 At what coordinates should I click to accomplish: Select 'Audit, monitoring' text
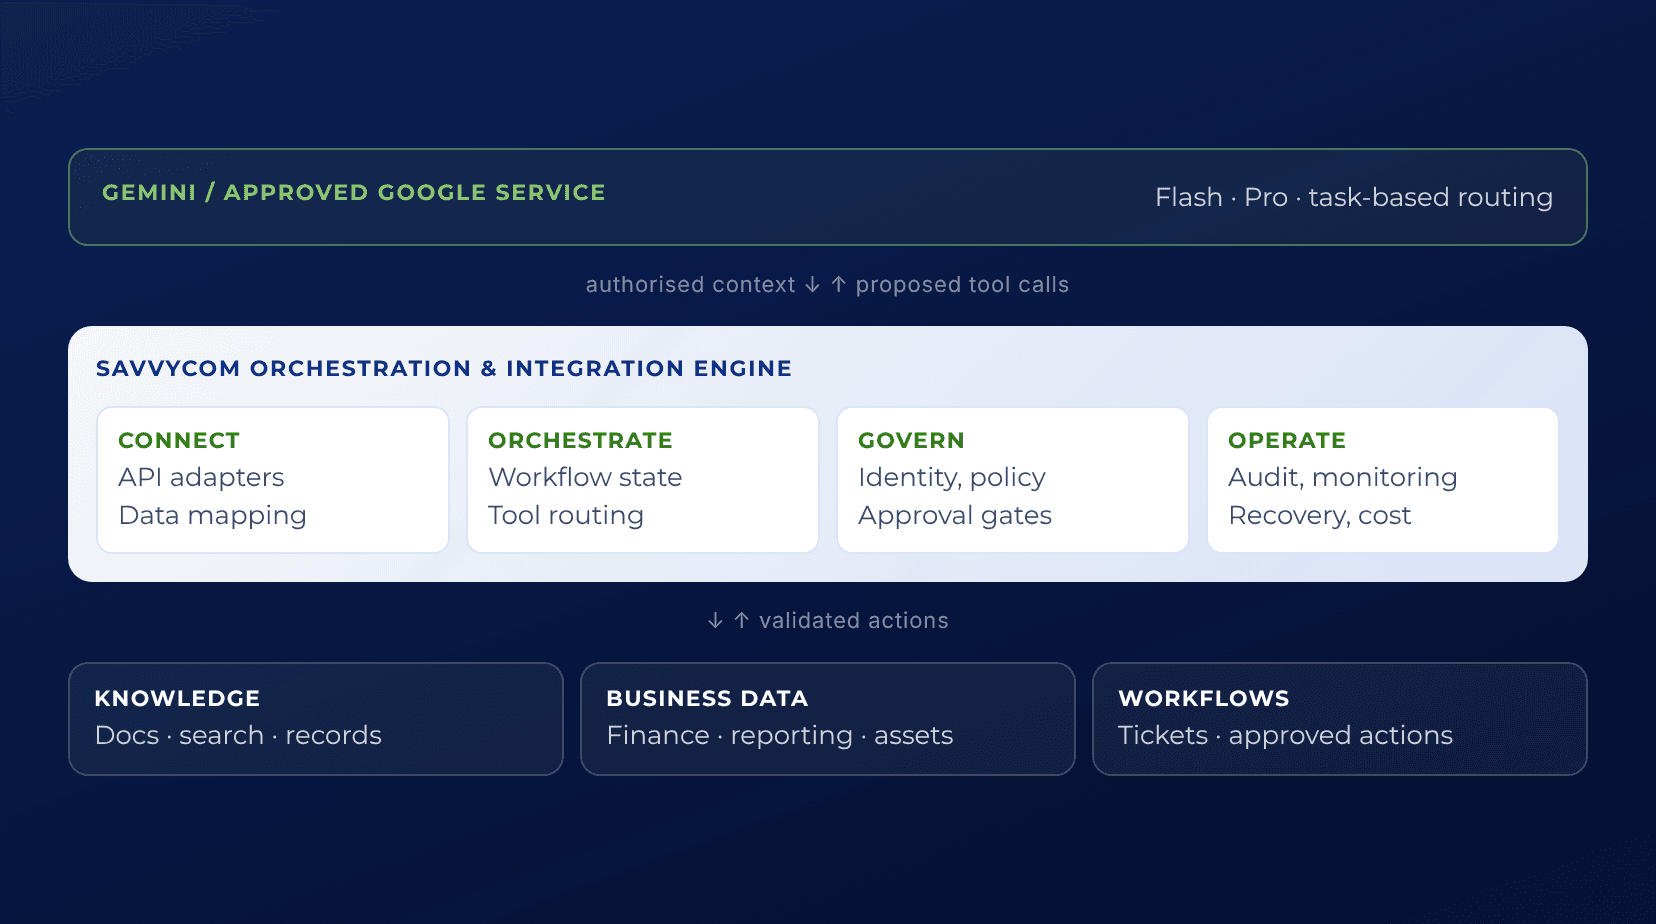(1342, 478)
